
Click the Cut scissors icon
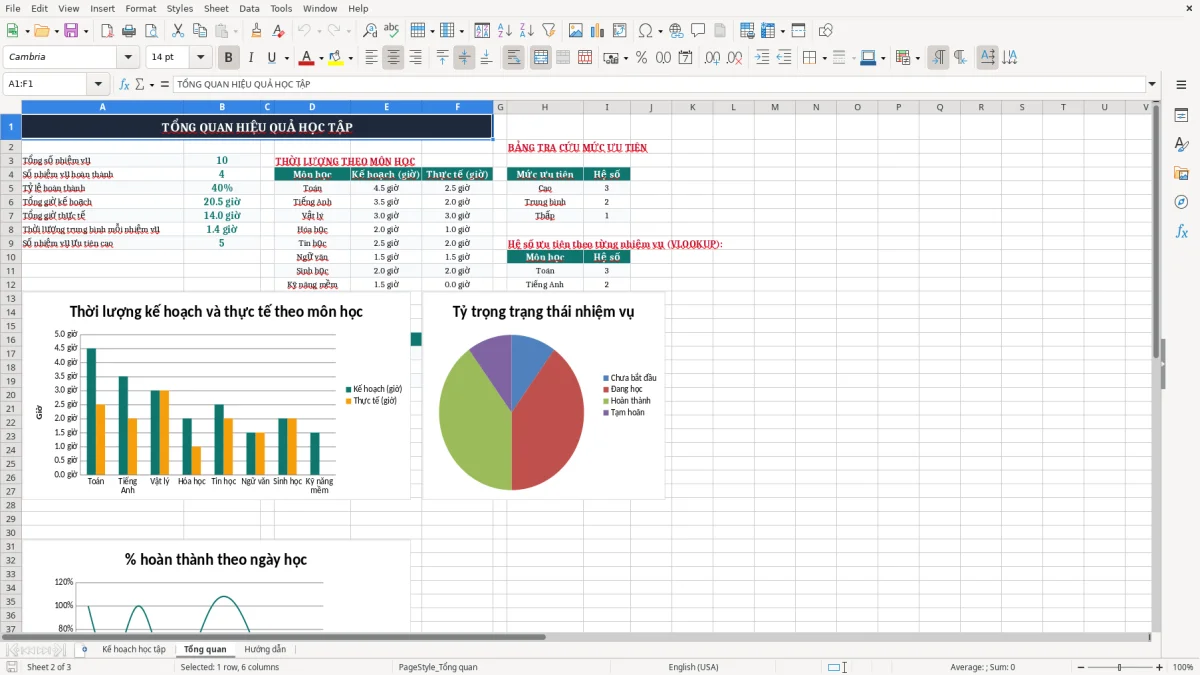pos(178,31)
